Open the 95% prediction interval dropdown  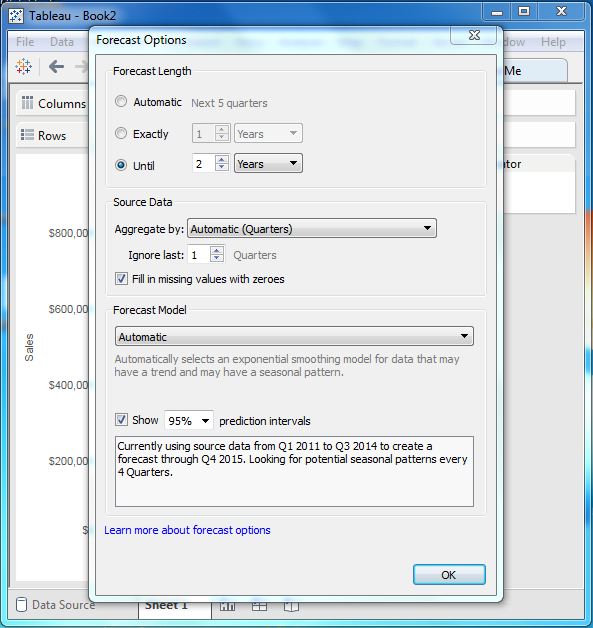click(189, 421)
